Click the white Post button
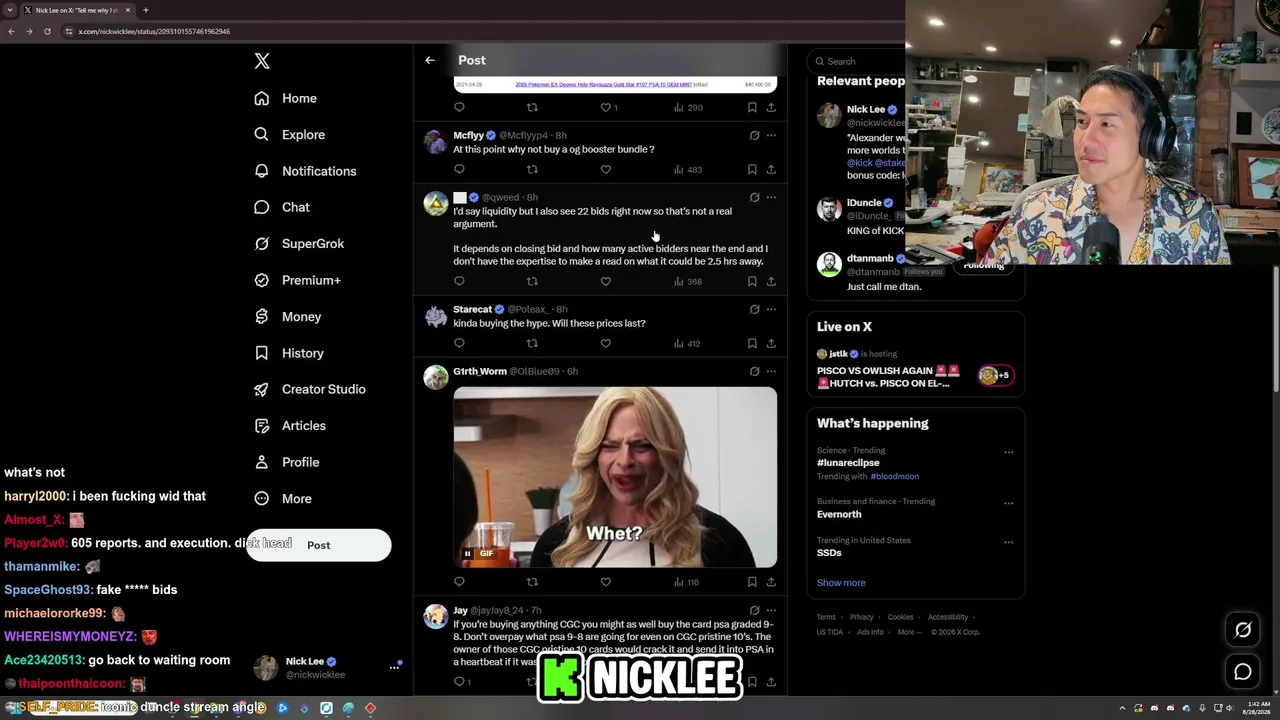This screenshot has width=1280, height=720. point(319,545)
